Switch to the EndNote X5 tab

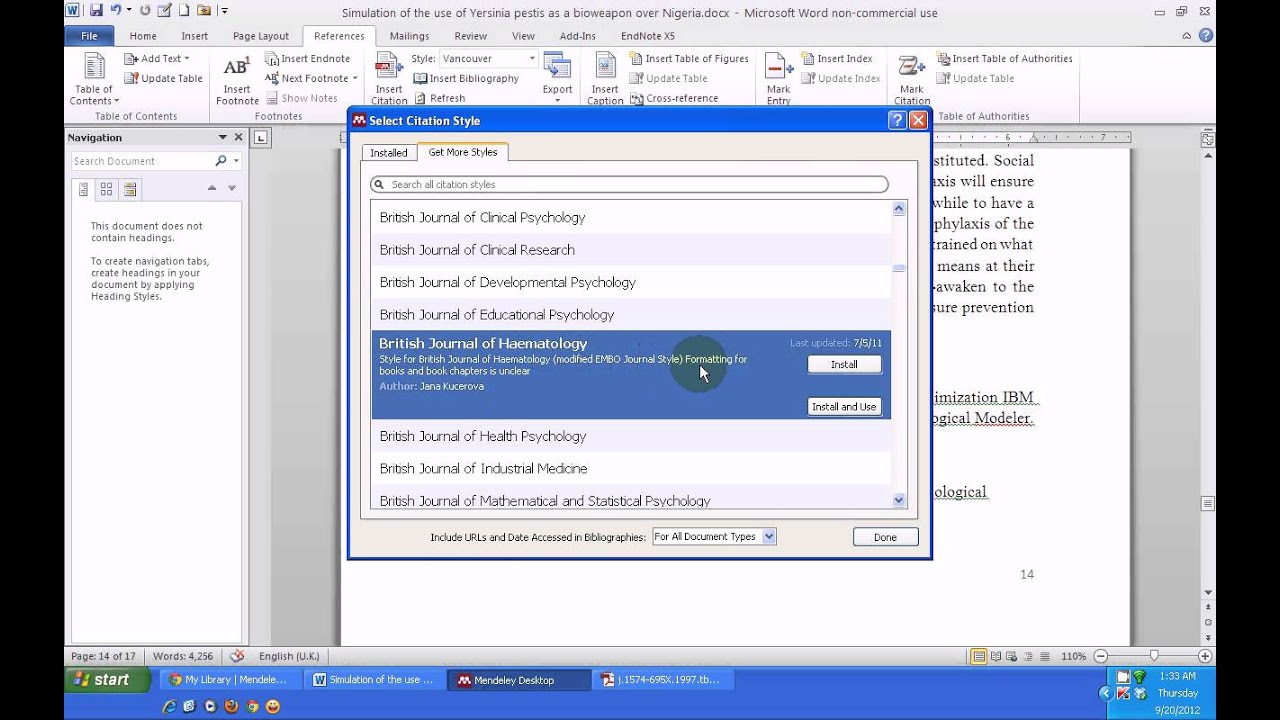click(647, 36)
